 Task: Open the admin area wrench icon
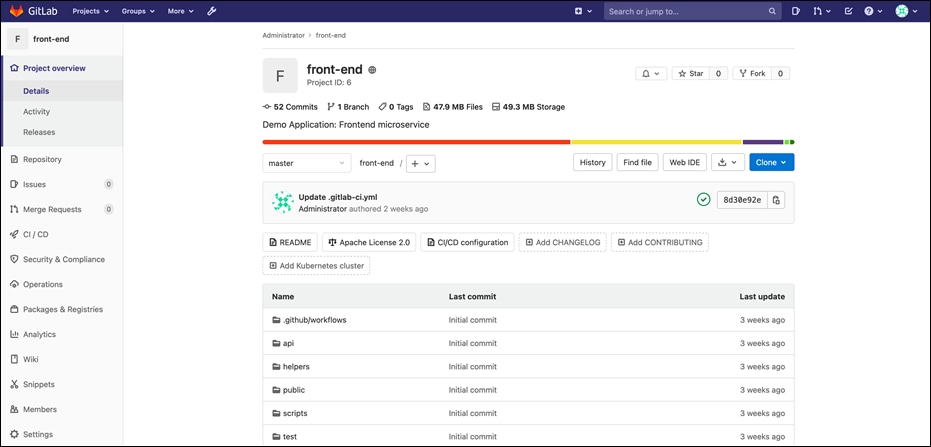click(x=212, y=11)
